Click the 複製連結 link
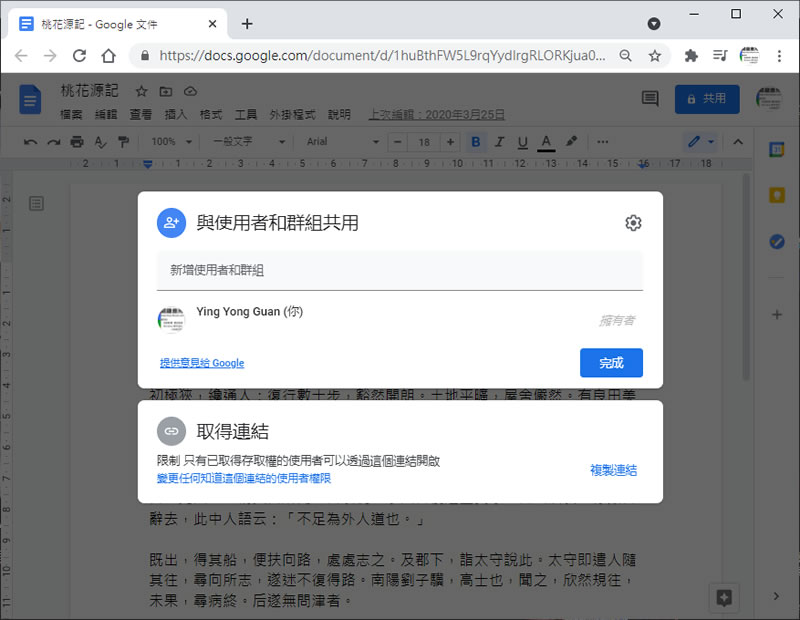 pos(613,470)
